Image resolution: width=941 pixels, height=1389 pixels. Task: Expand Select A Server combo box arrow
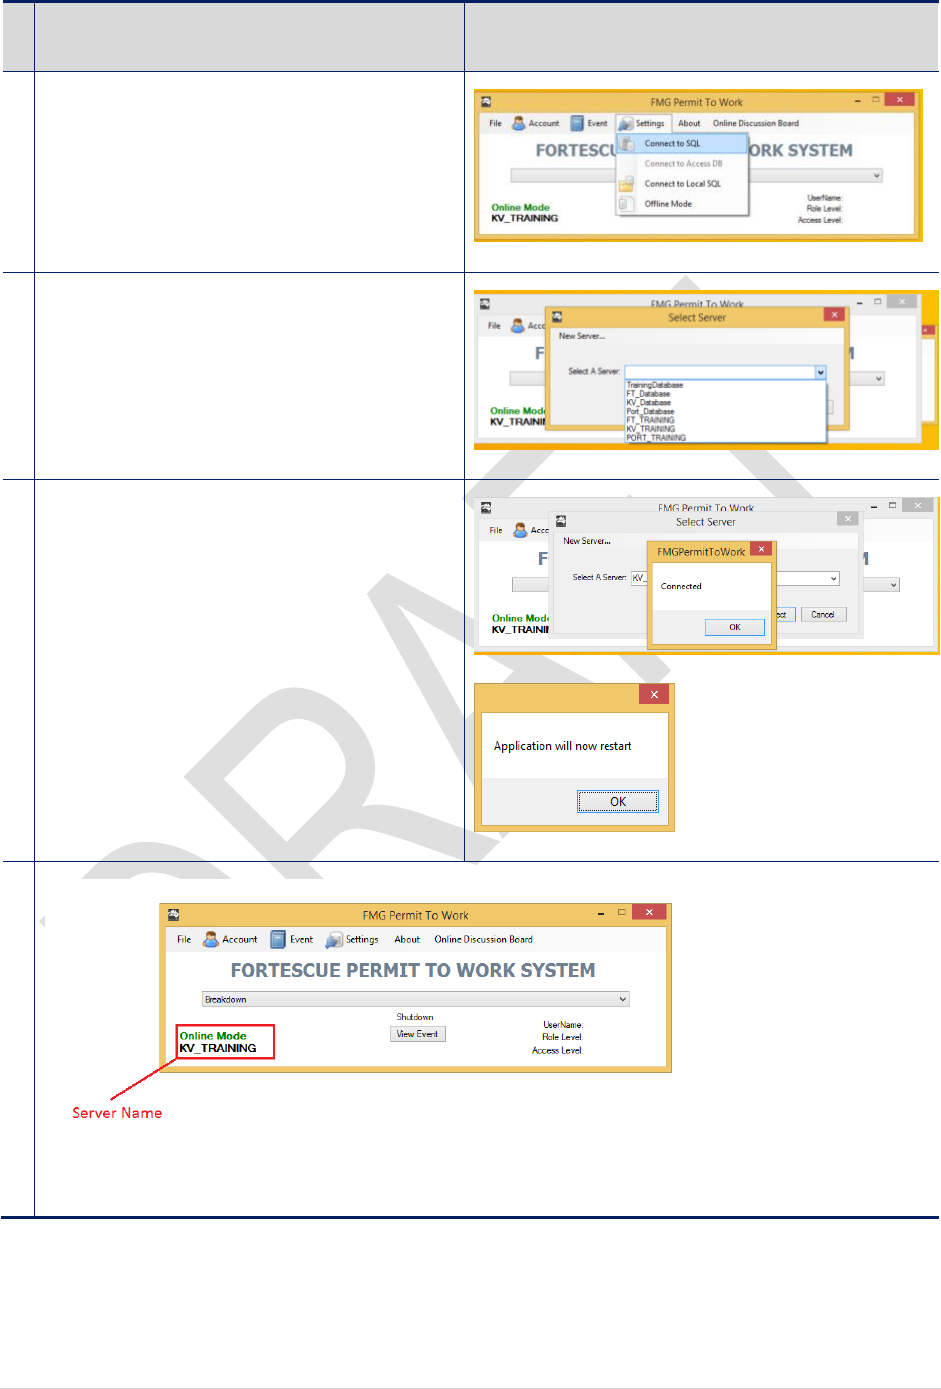(820, 372)
